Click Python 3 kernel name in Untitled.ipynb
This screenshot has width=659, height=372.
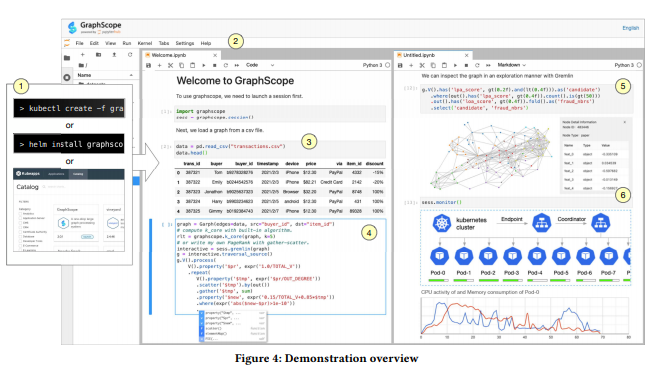tap(624, 65)
